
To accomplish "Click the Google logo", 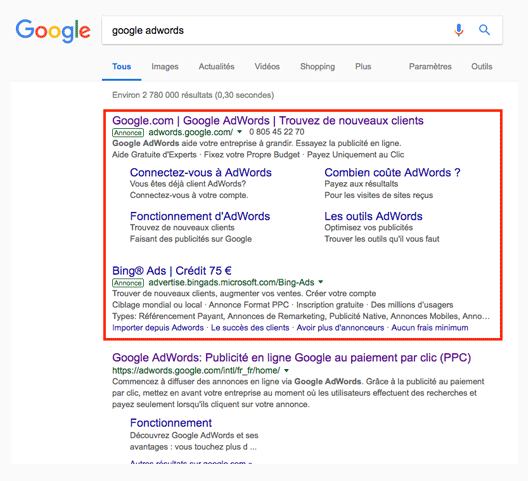I will point(53,31).
